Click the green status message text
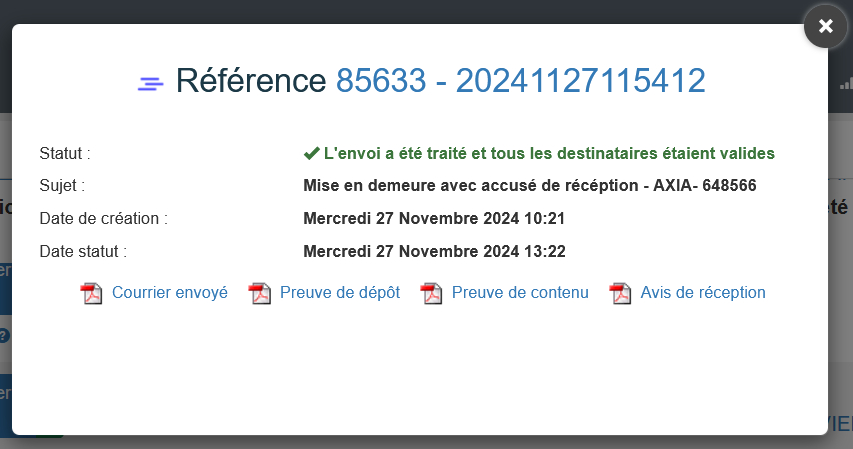853x449 pixels. 549,154
